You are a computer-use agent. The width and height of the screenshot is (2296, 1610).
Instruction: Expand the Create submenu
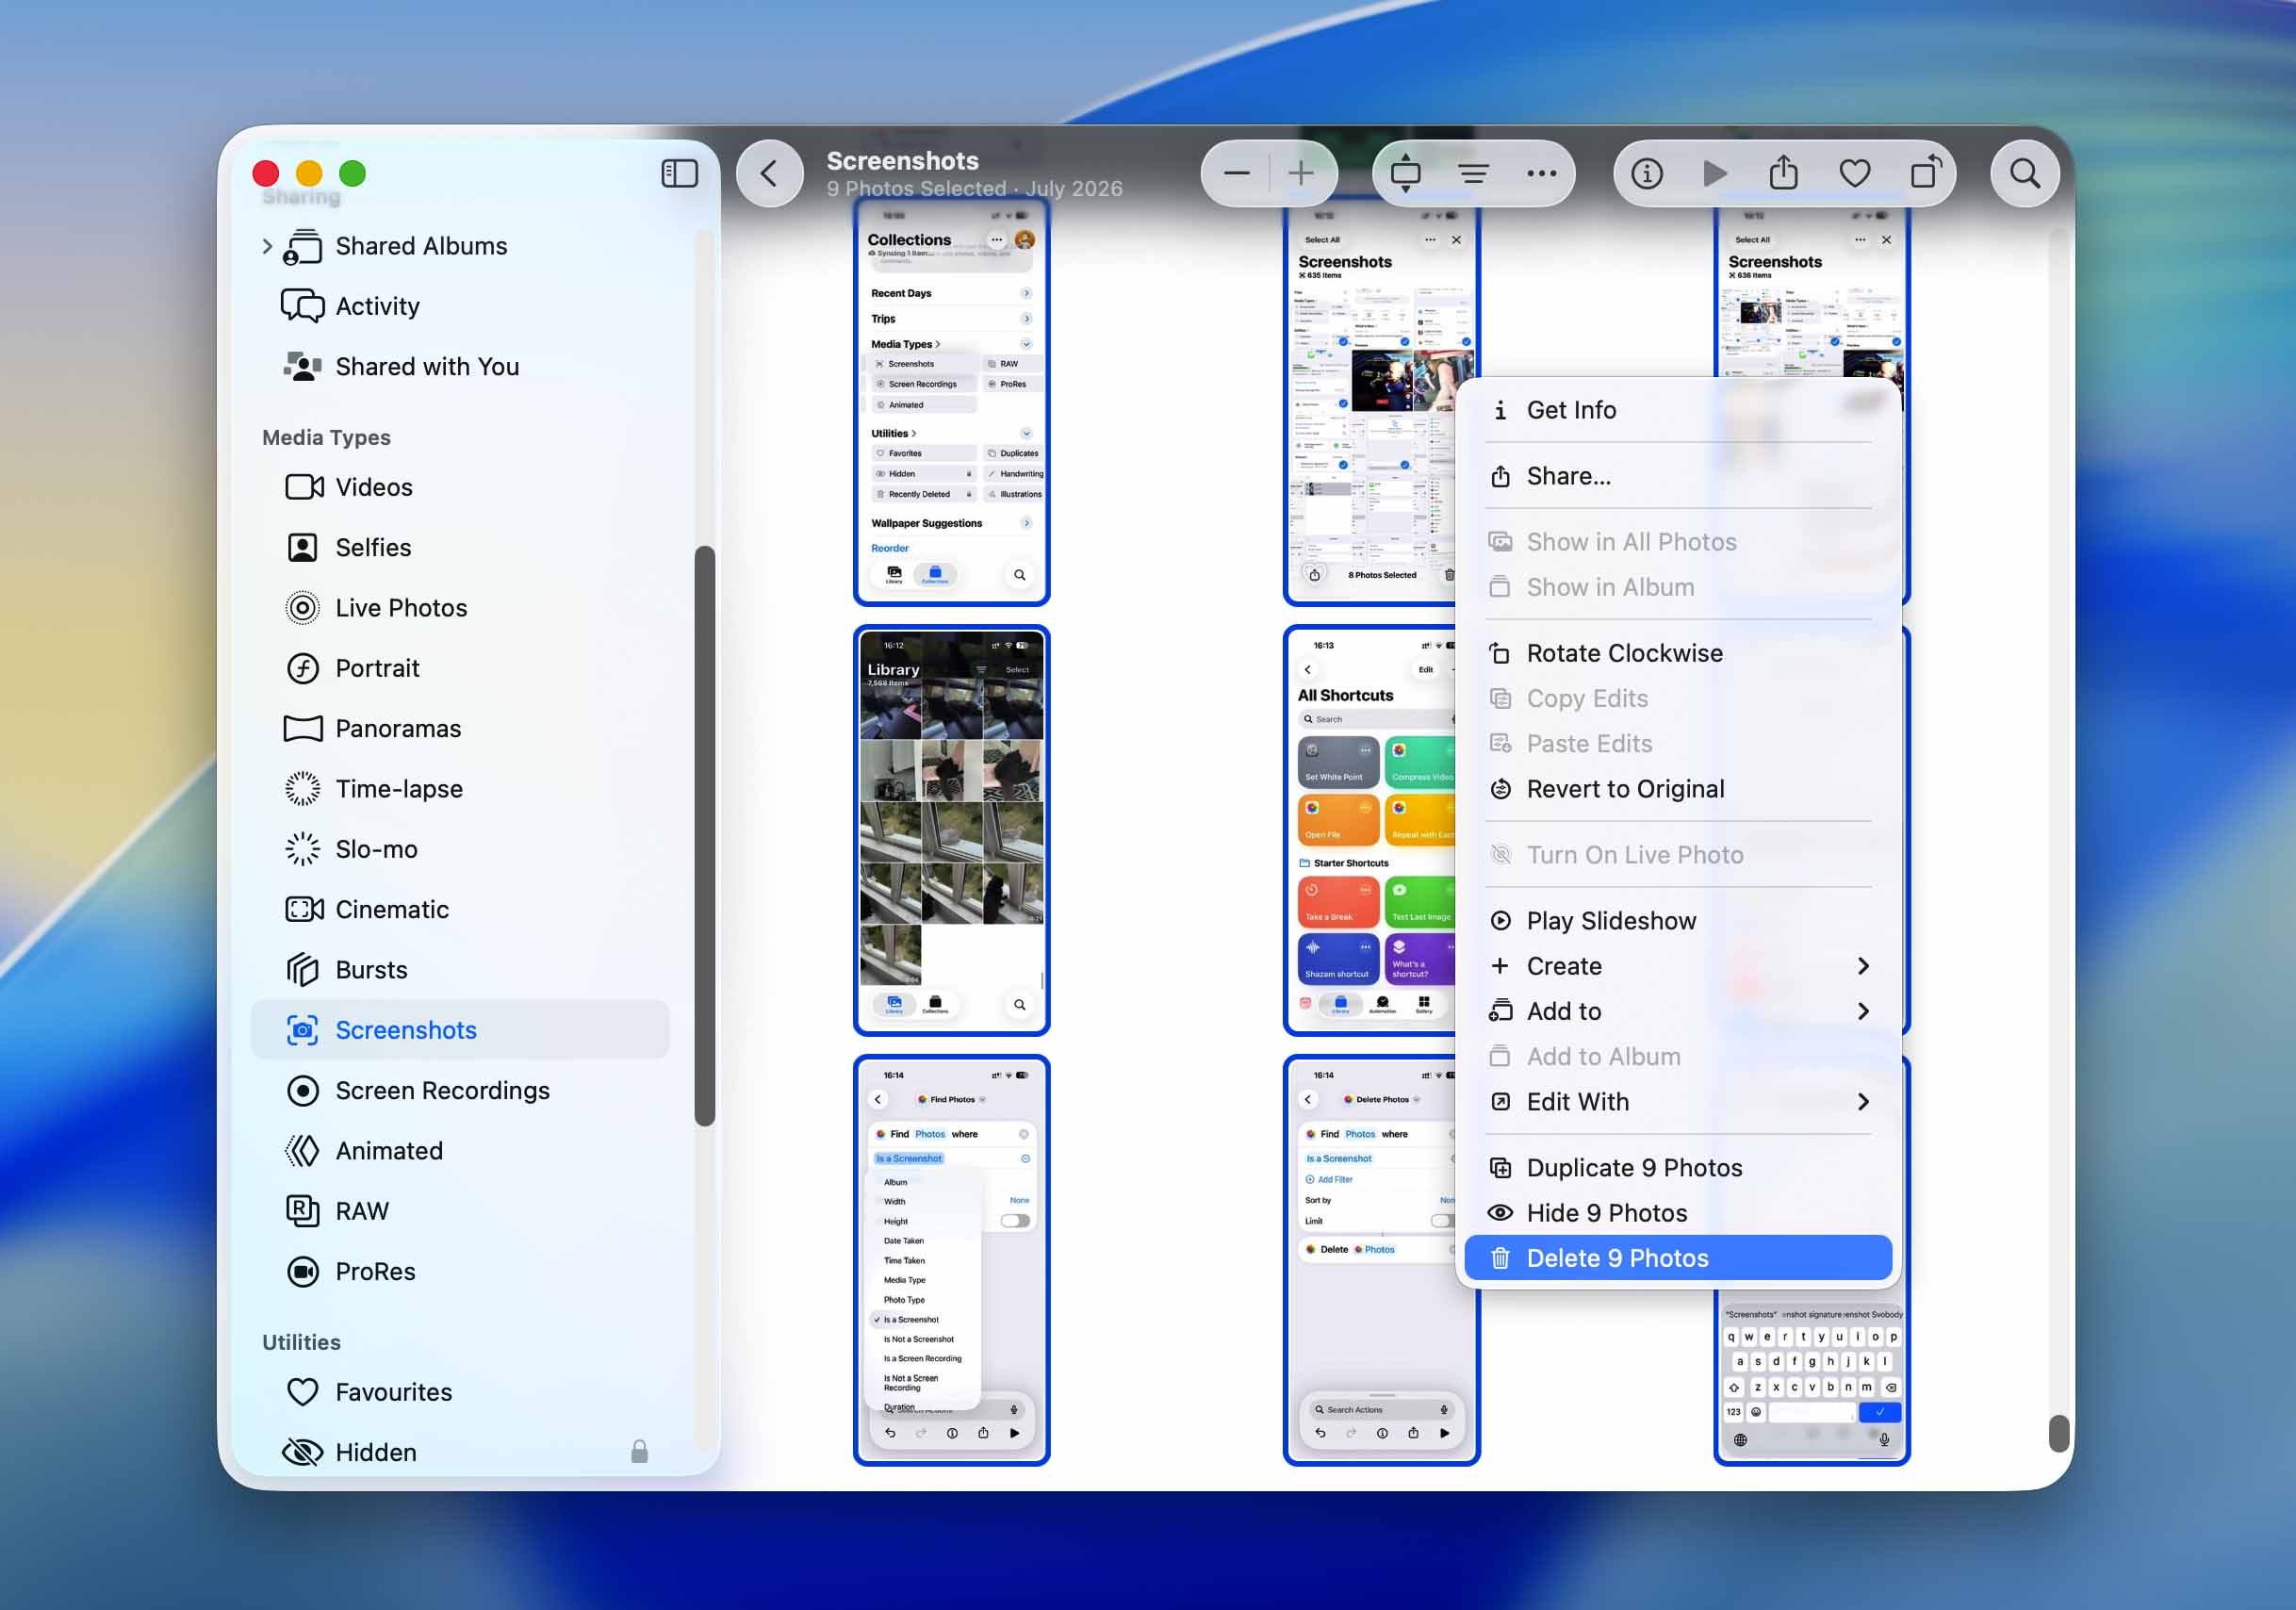click(x=1678, y=966)
